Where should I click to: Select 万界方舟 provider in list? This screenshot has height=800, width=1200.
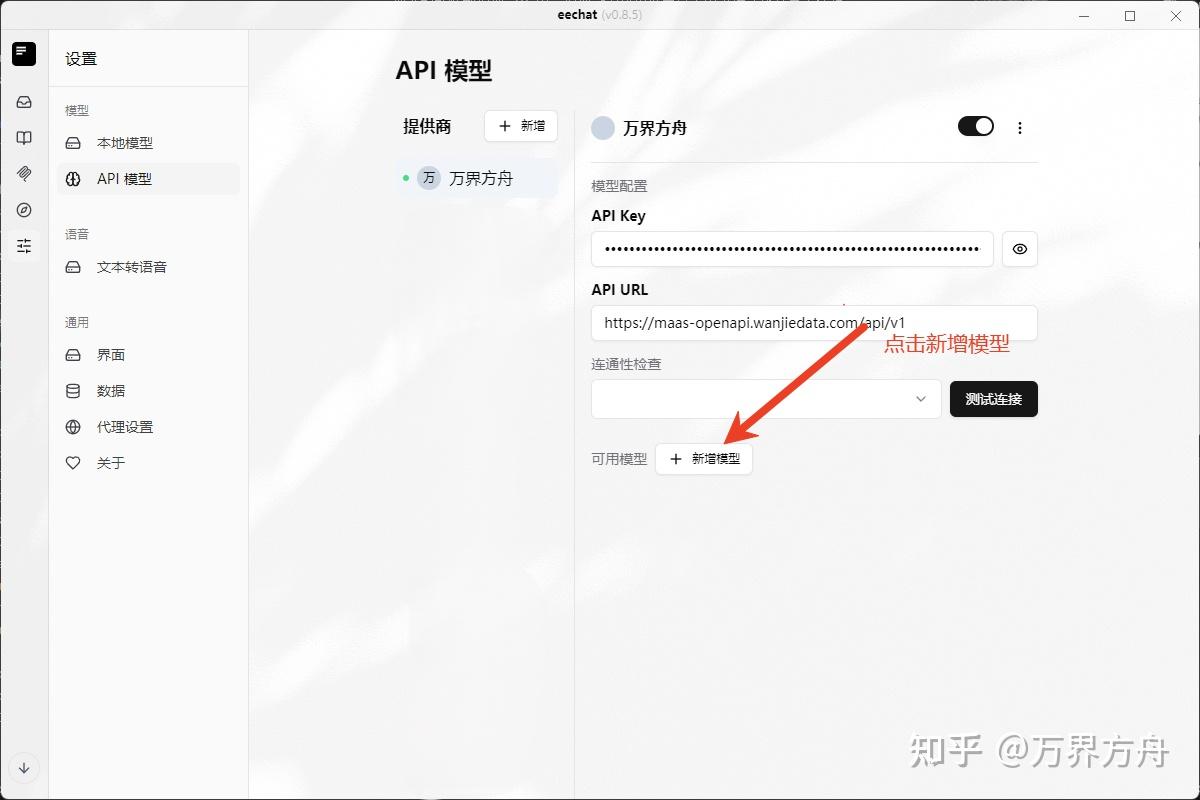[x=477, y=179]
